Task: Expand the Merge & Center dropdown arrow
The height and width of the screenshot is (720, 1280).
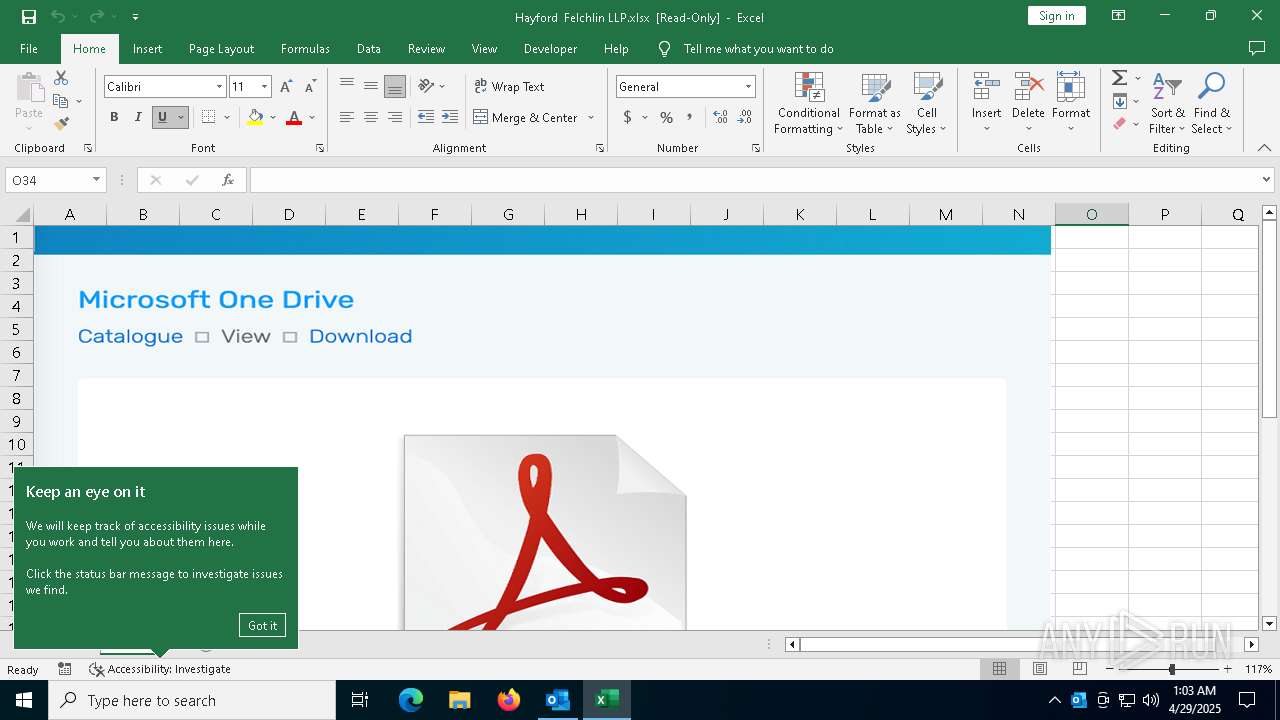Action: [x=590, y=117]
